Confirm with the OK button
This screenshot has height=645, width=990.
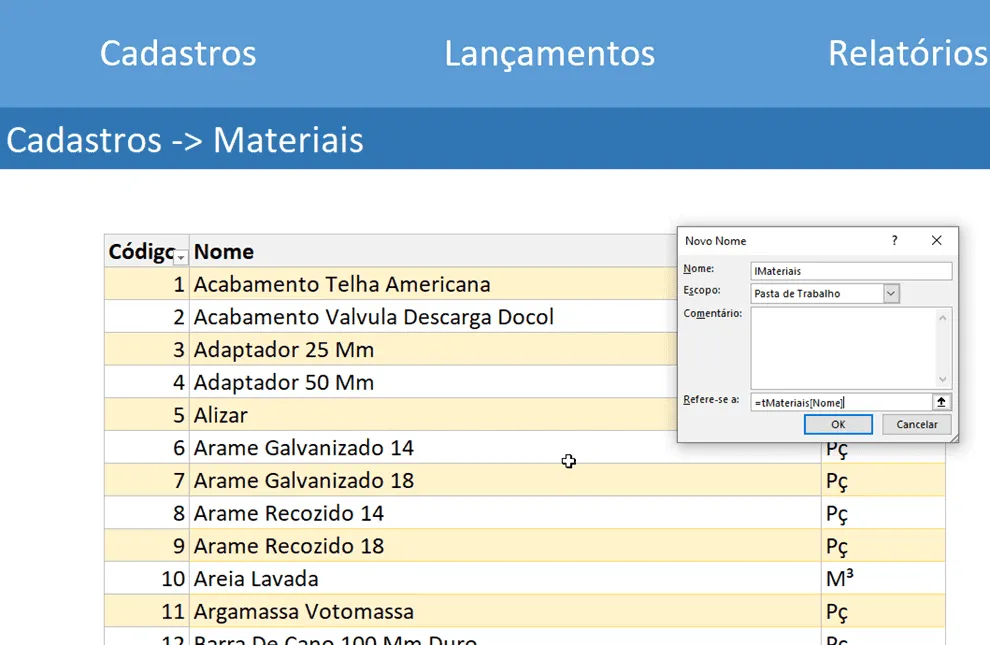(838, 424)
